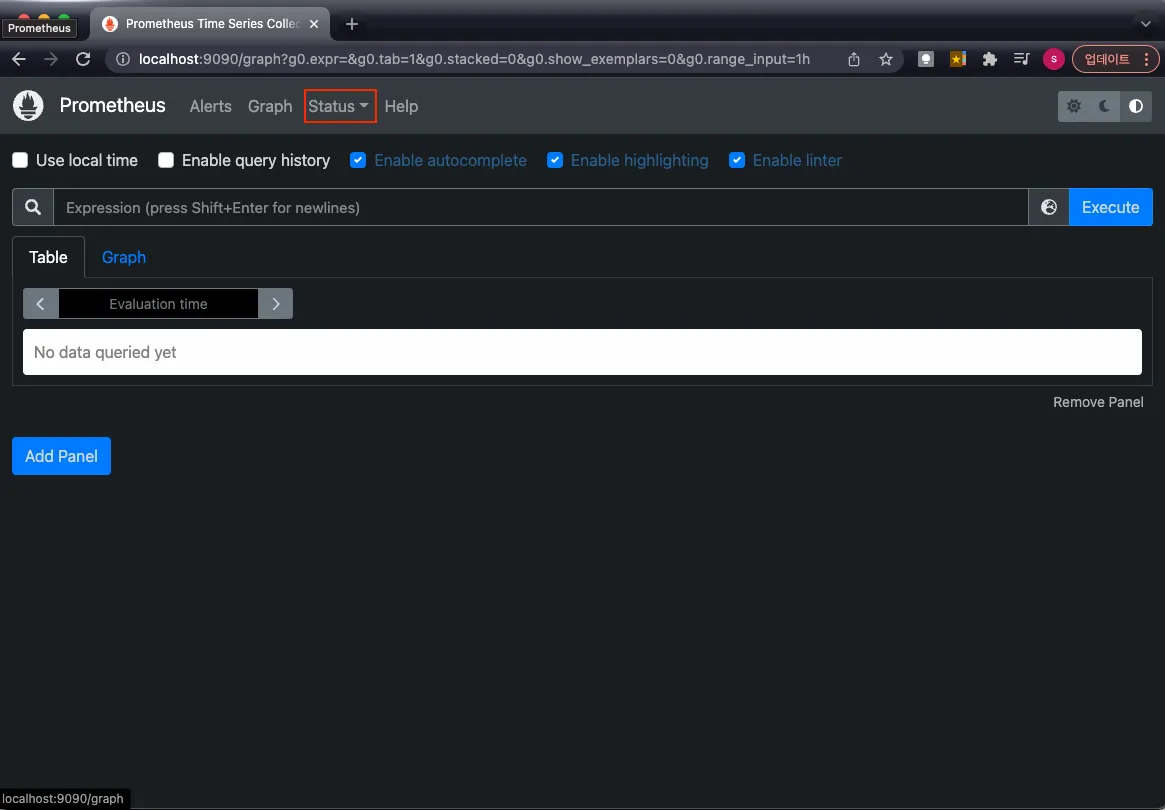Step evaluation time forward
Viewport: 1165px width, 810px height.
click(x=276, y=304)
